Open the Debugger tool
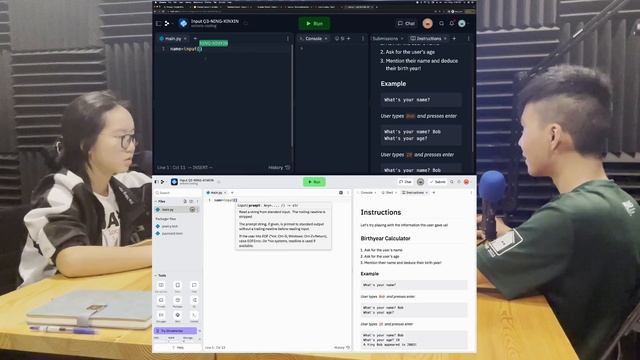The height and width of the screenshot is (360, 640). (161, 316)
